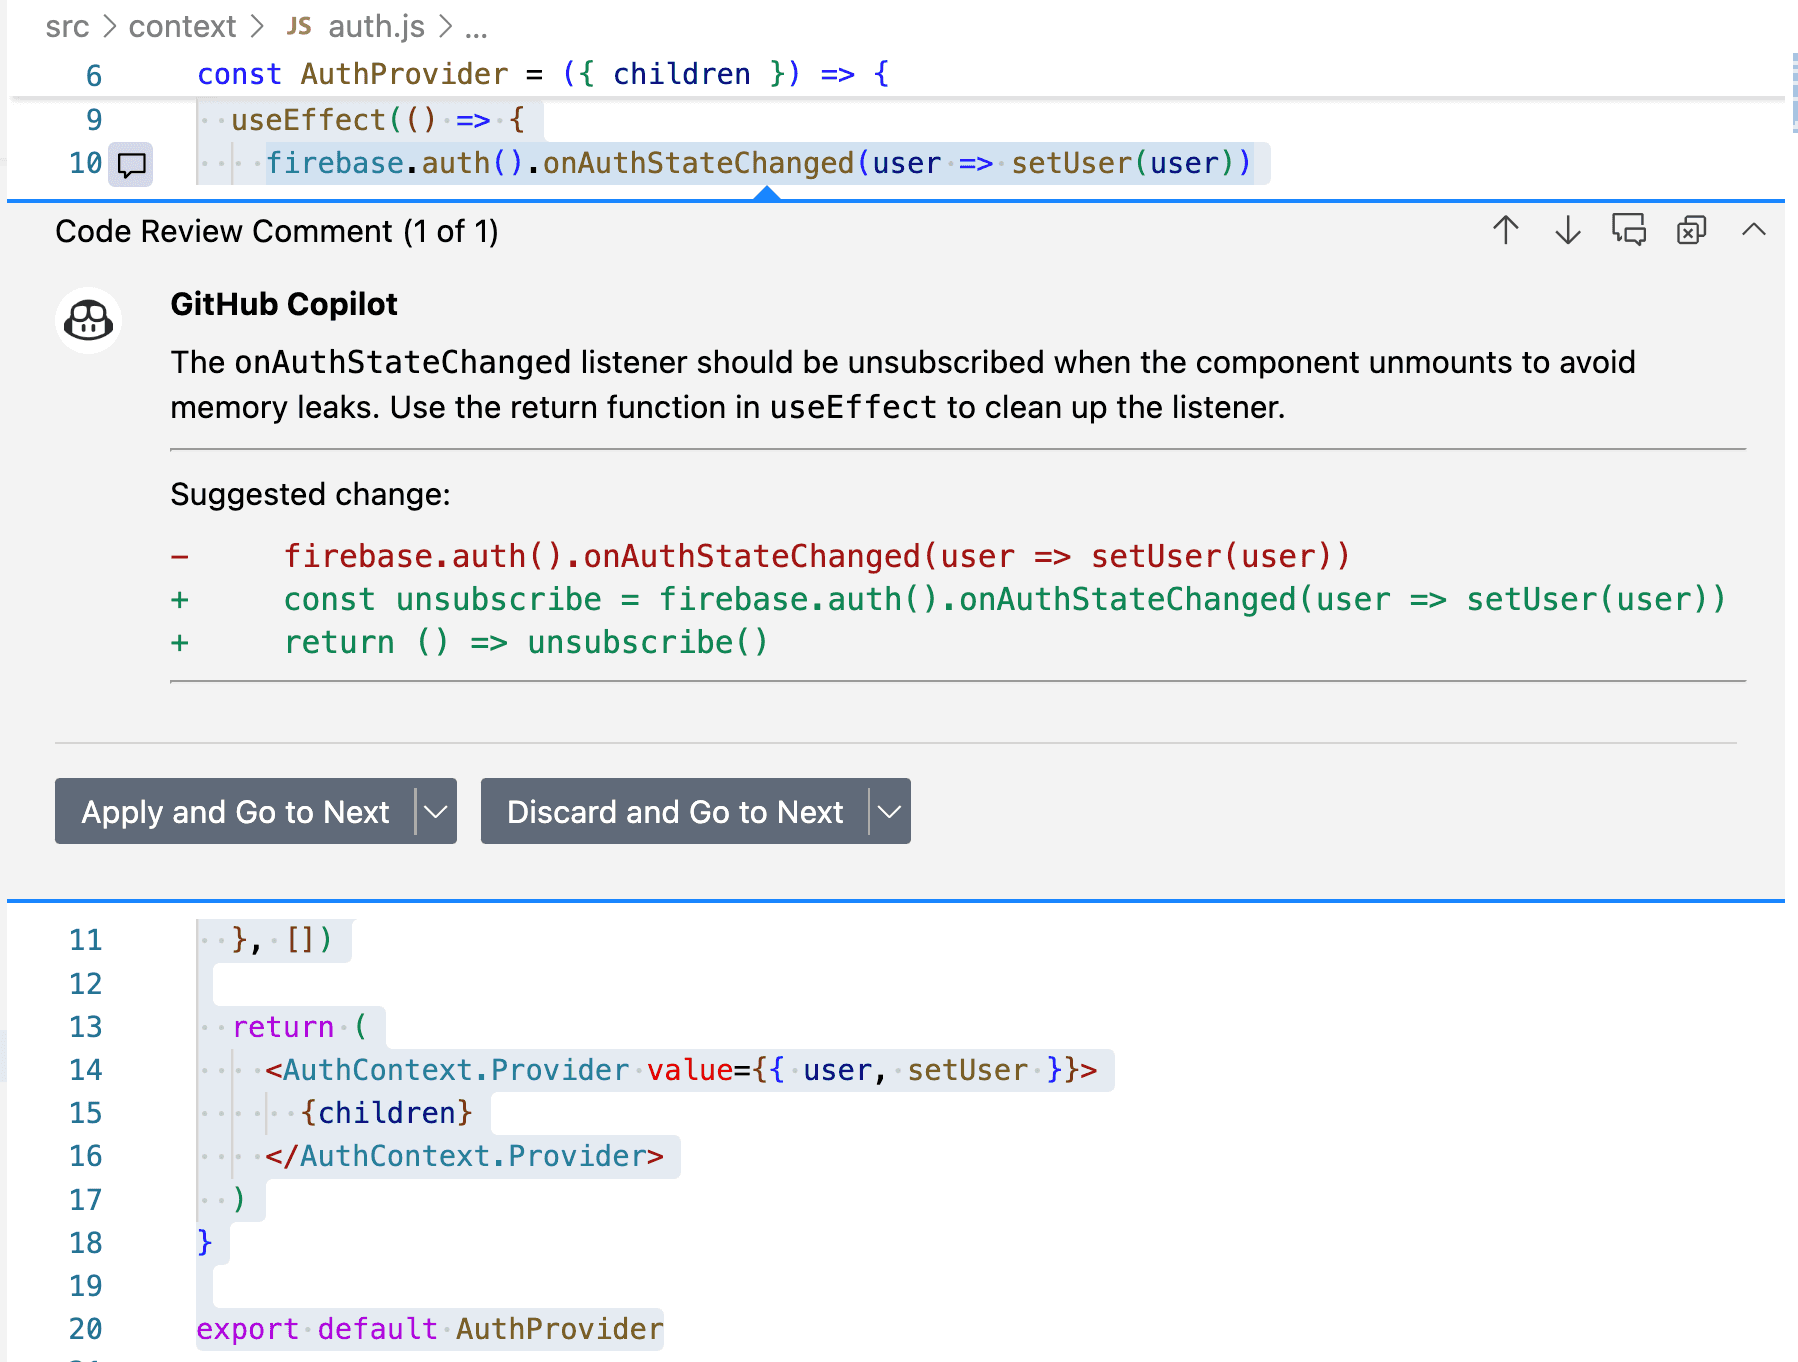Go to previous review comment arrow
The image size is (1798, 1362).
click(x=1506, y=231)
